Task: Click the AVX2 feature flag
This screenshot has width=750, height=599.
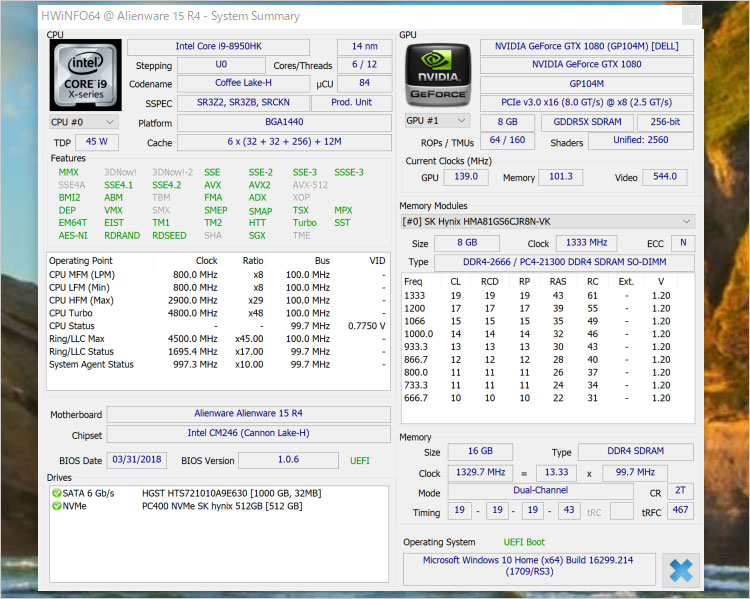Action: (x=259, y=185)
